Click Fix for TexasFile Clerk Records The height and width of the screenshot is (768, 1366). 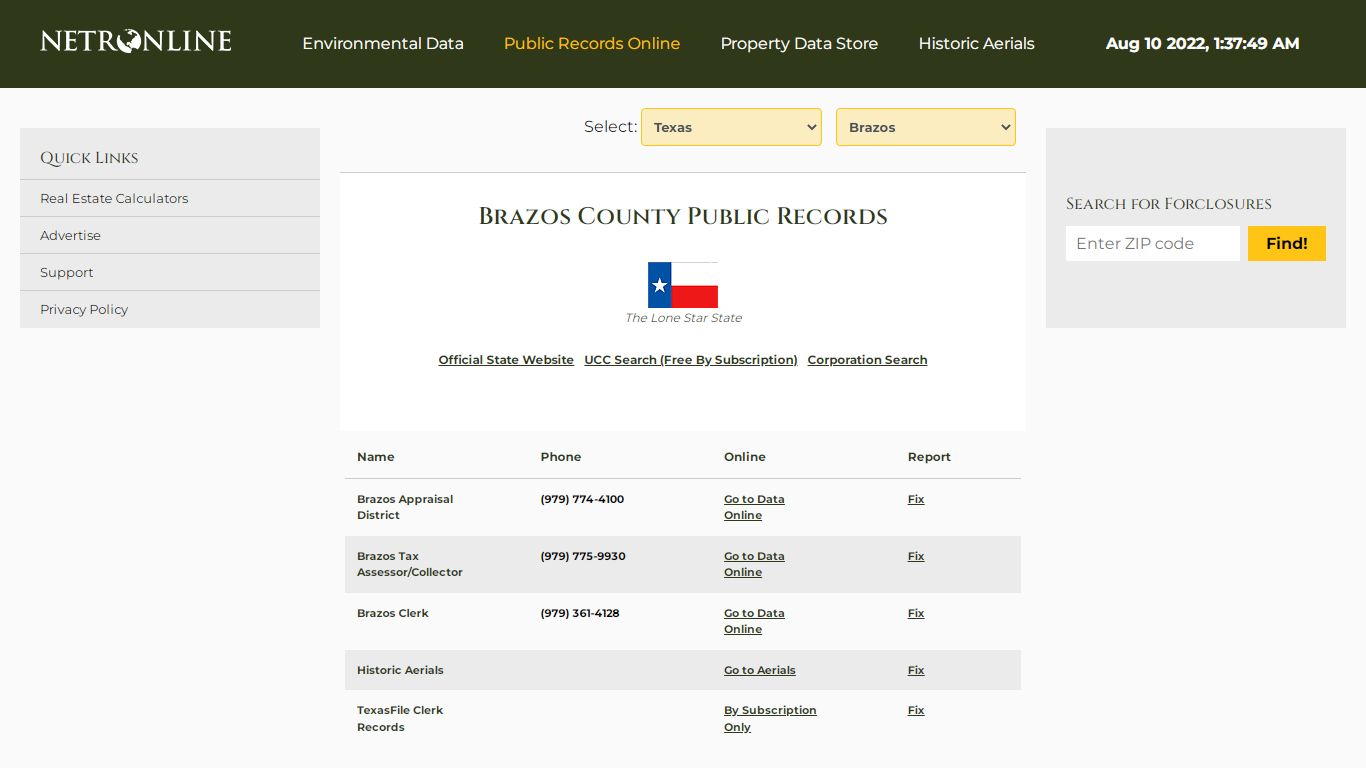(x=916, y=710)
